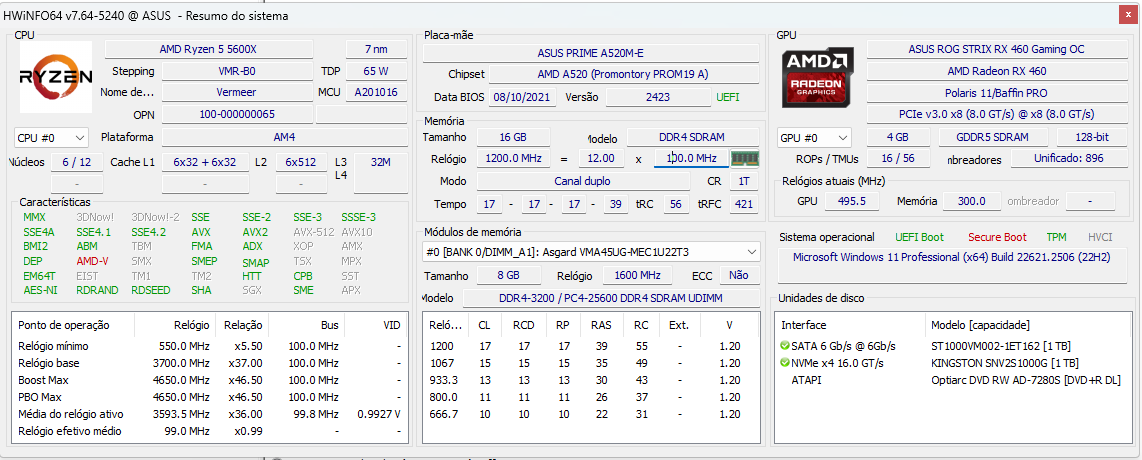Click the AMD Radeon Graphics logo
This screenshot has height=460, width=1142.
pos(816,79)
